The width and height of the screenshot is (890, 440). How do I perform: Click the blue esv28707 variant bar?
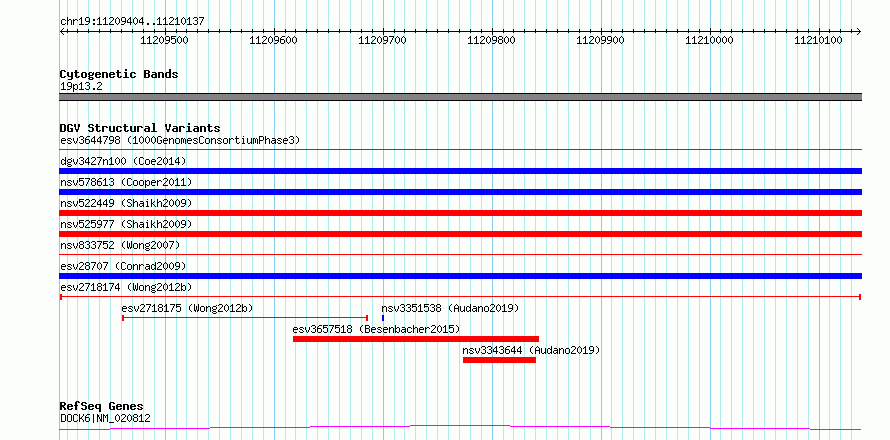(x=461, y=276)
